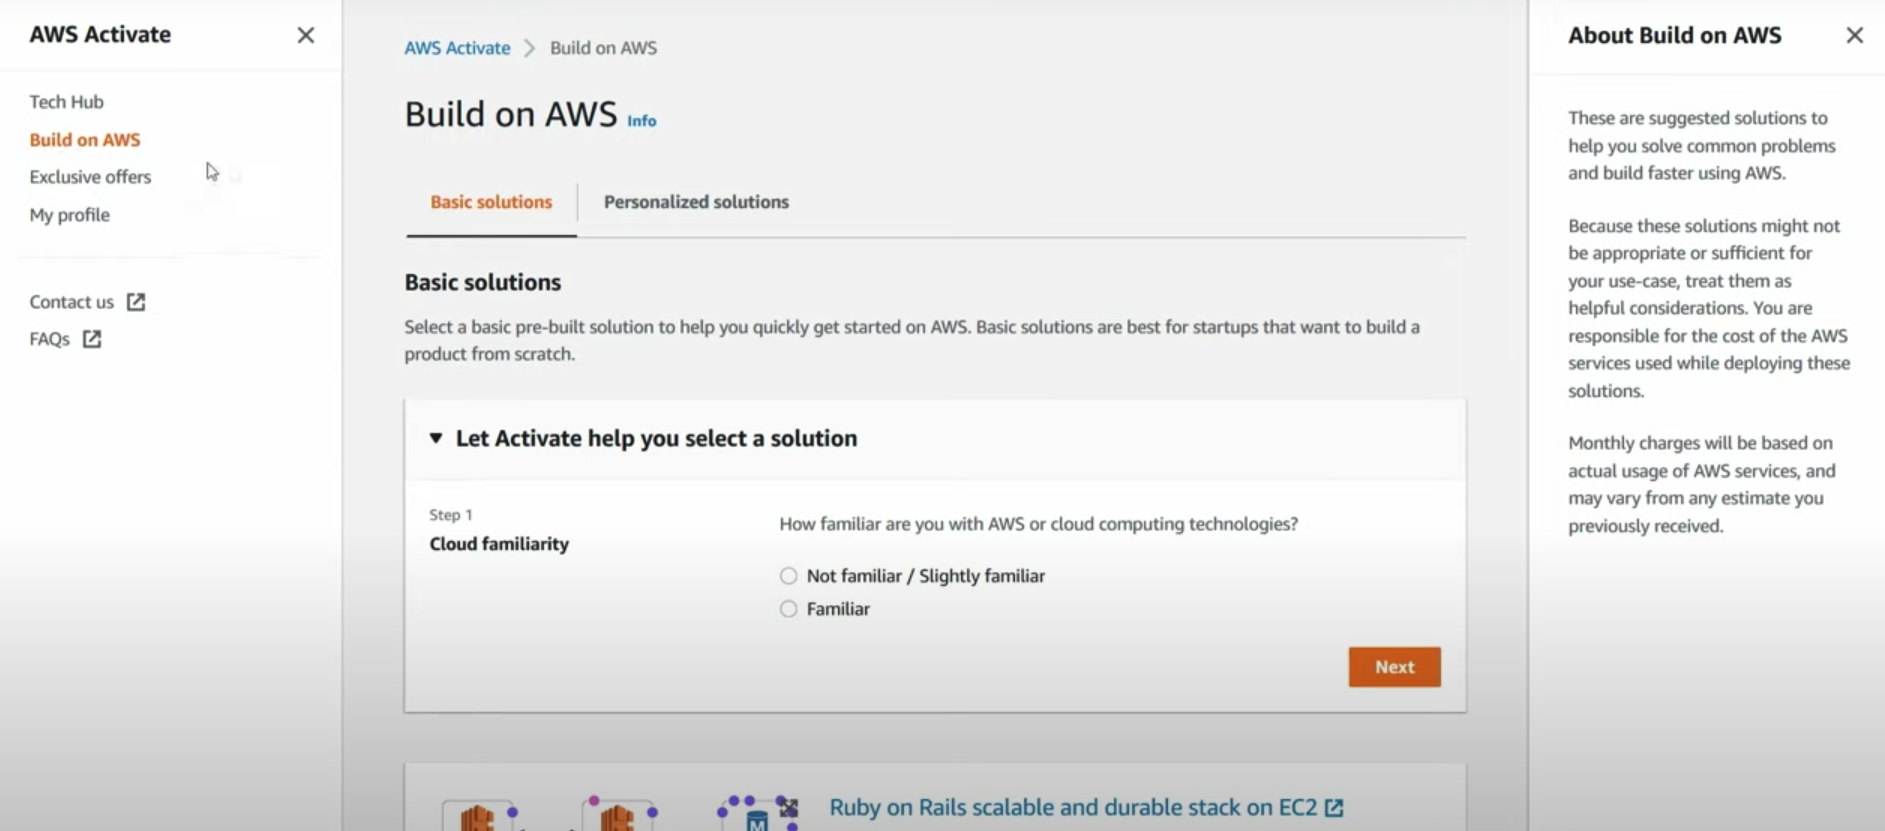Click the orange Next button
The image size is (1885, 831).
point(1394,667)
